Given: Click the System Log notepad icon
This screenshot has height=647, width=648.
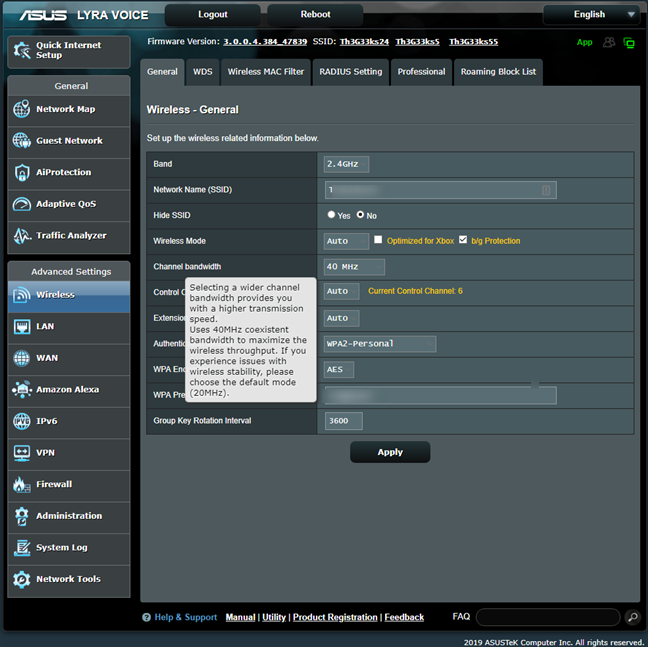Looking at the screenshot, I should pyautogui.click(x=21, y=547).
